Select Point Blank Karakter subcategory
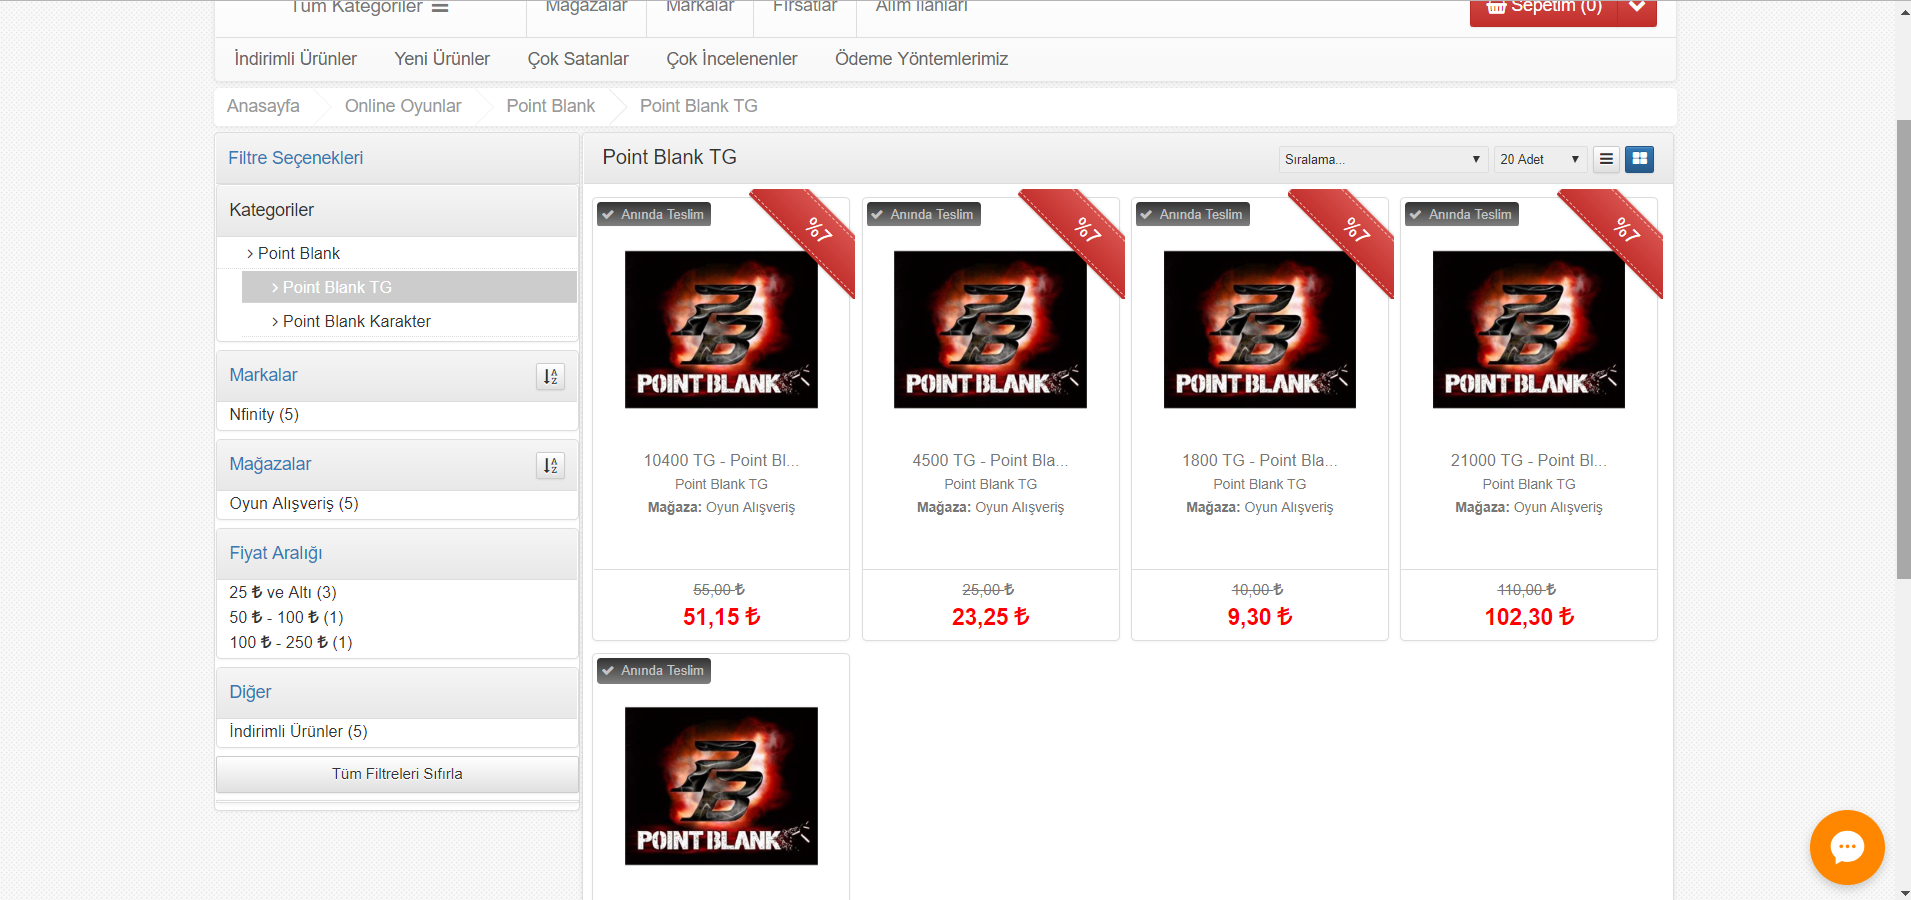Image resolution: width=1911 pixels, height=900 pixels. click(x=356, y=321)
